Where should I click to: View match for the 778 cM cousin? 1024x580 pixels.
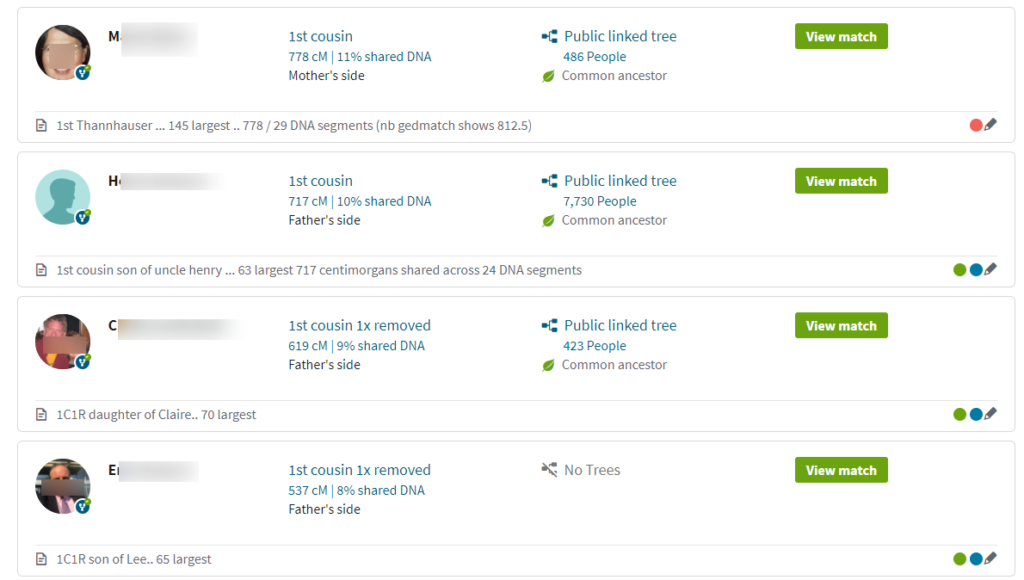pos(841,37)
